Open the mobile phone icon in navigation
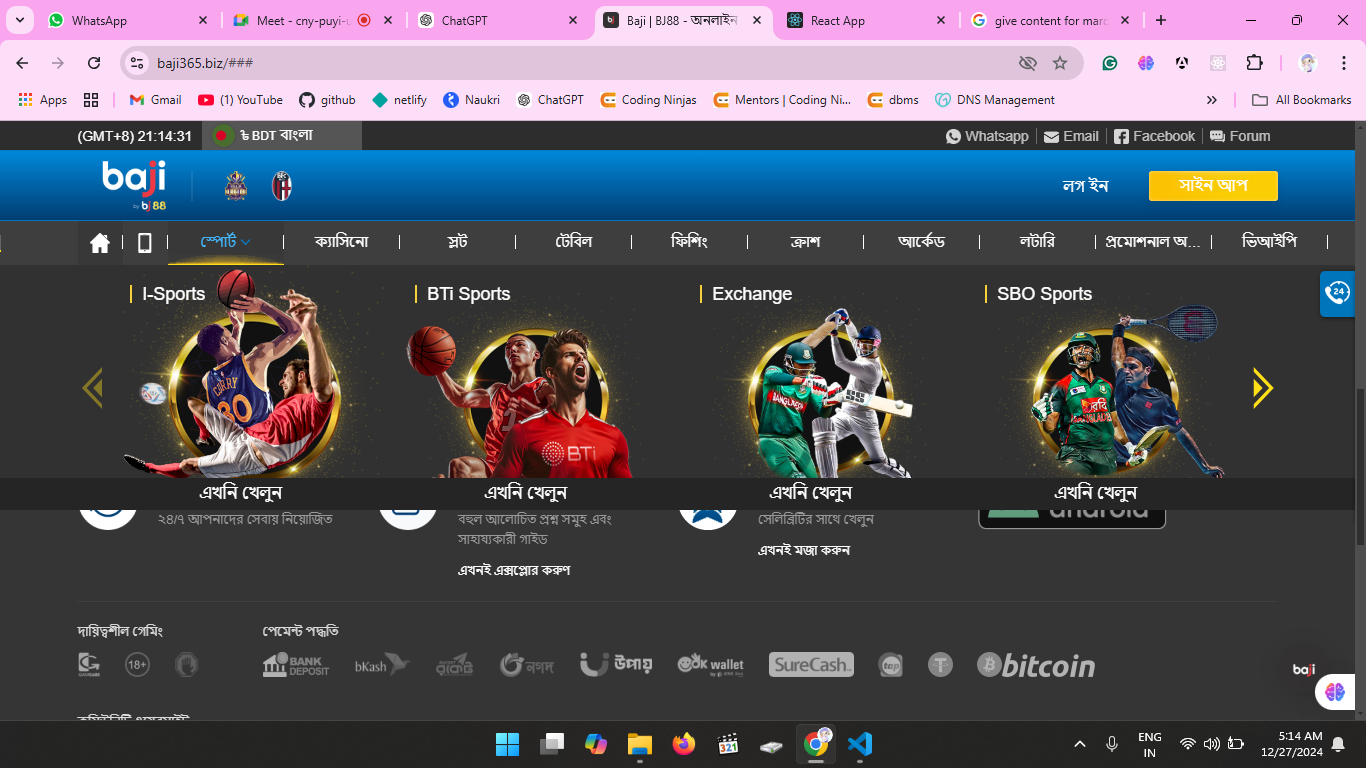 tap(145, 243)
